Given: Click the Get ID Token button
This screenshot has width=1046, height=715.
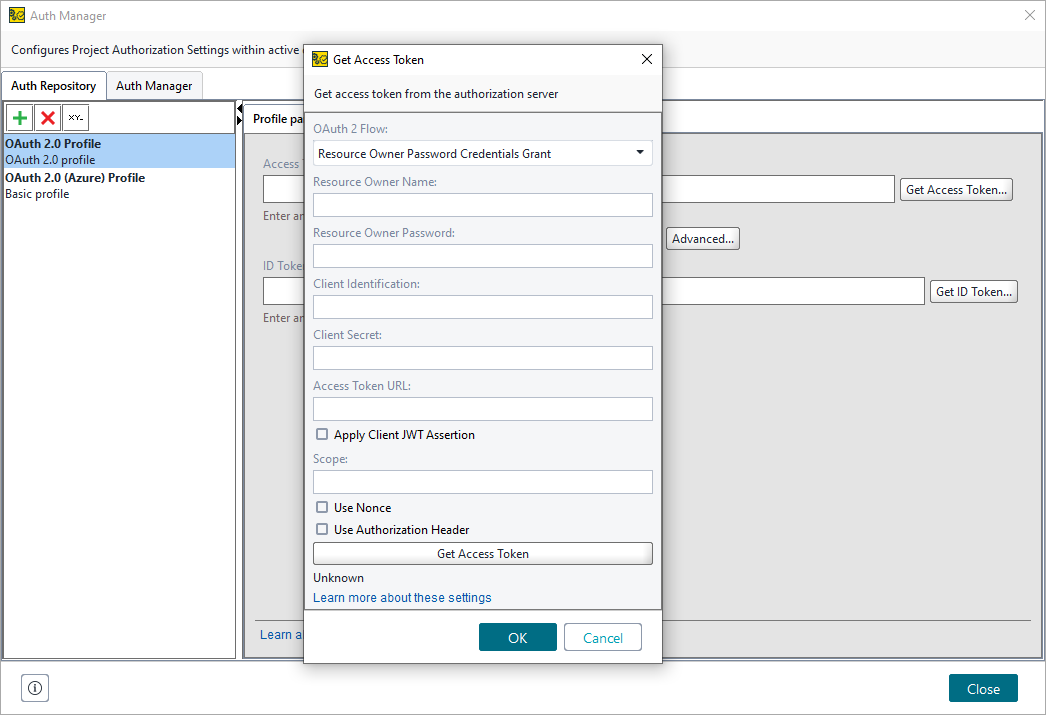Looking at the screenshot, I should (973, 291).
